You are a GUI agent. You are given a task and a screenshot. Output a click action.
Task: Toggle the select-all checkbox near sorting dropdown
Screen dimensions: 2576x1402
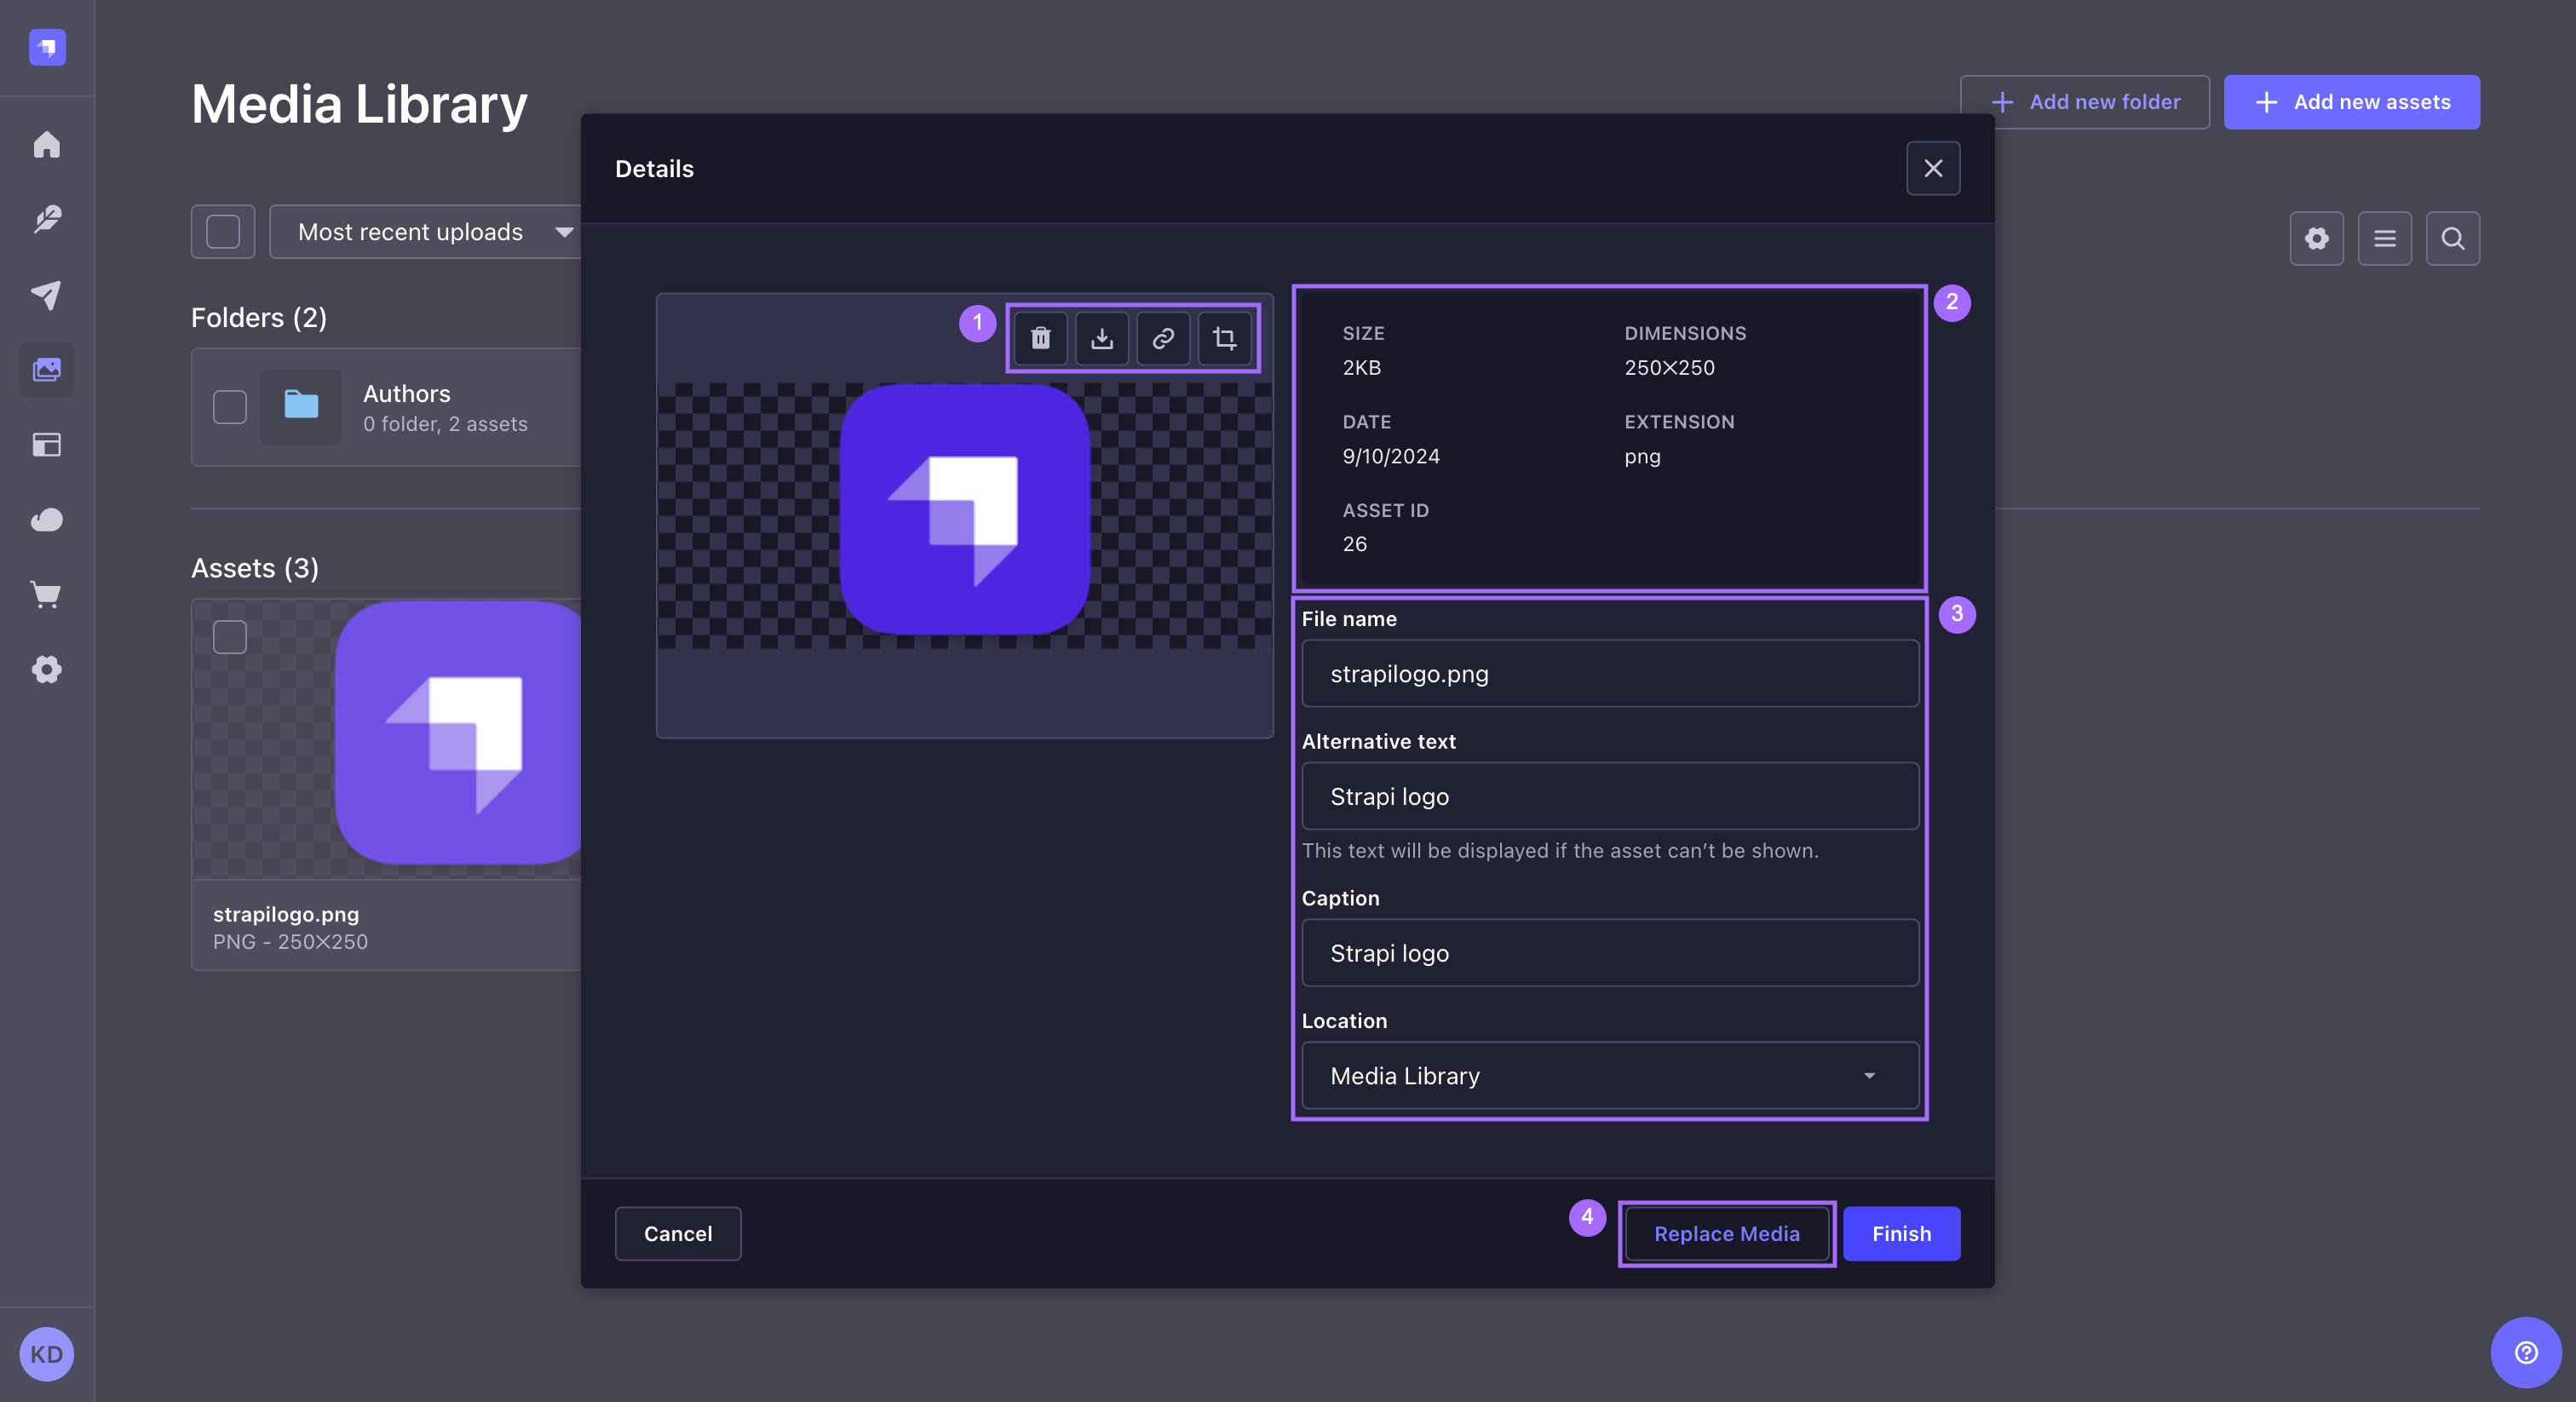[x=222, y=231]
